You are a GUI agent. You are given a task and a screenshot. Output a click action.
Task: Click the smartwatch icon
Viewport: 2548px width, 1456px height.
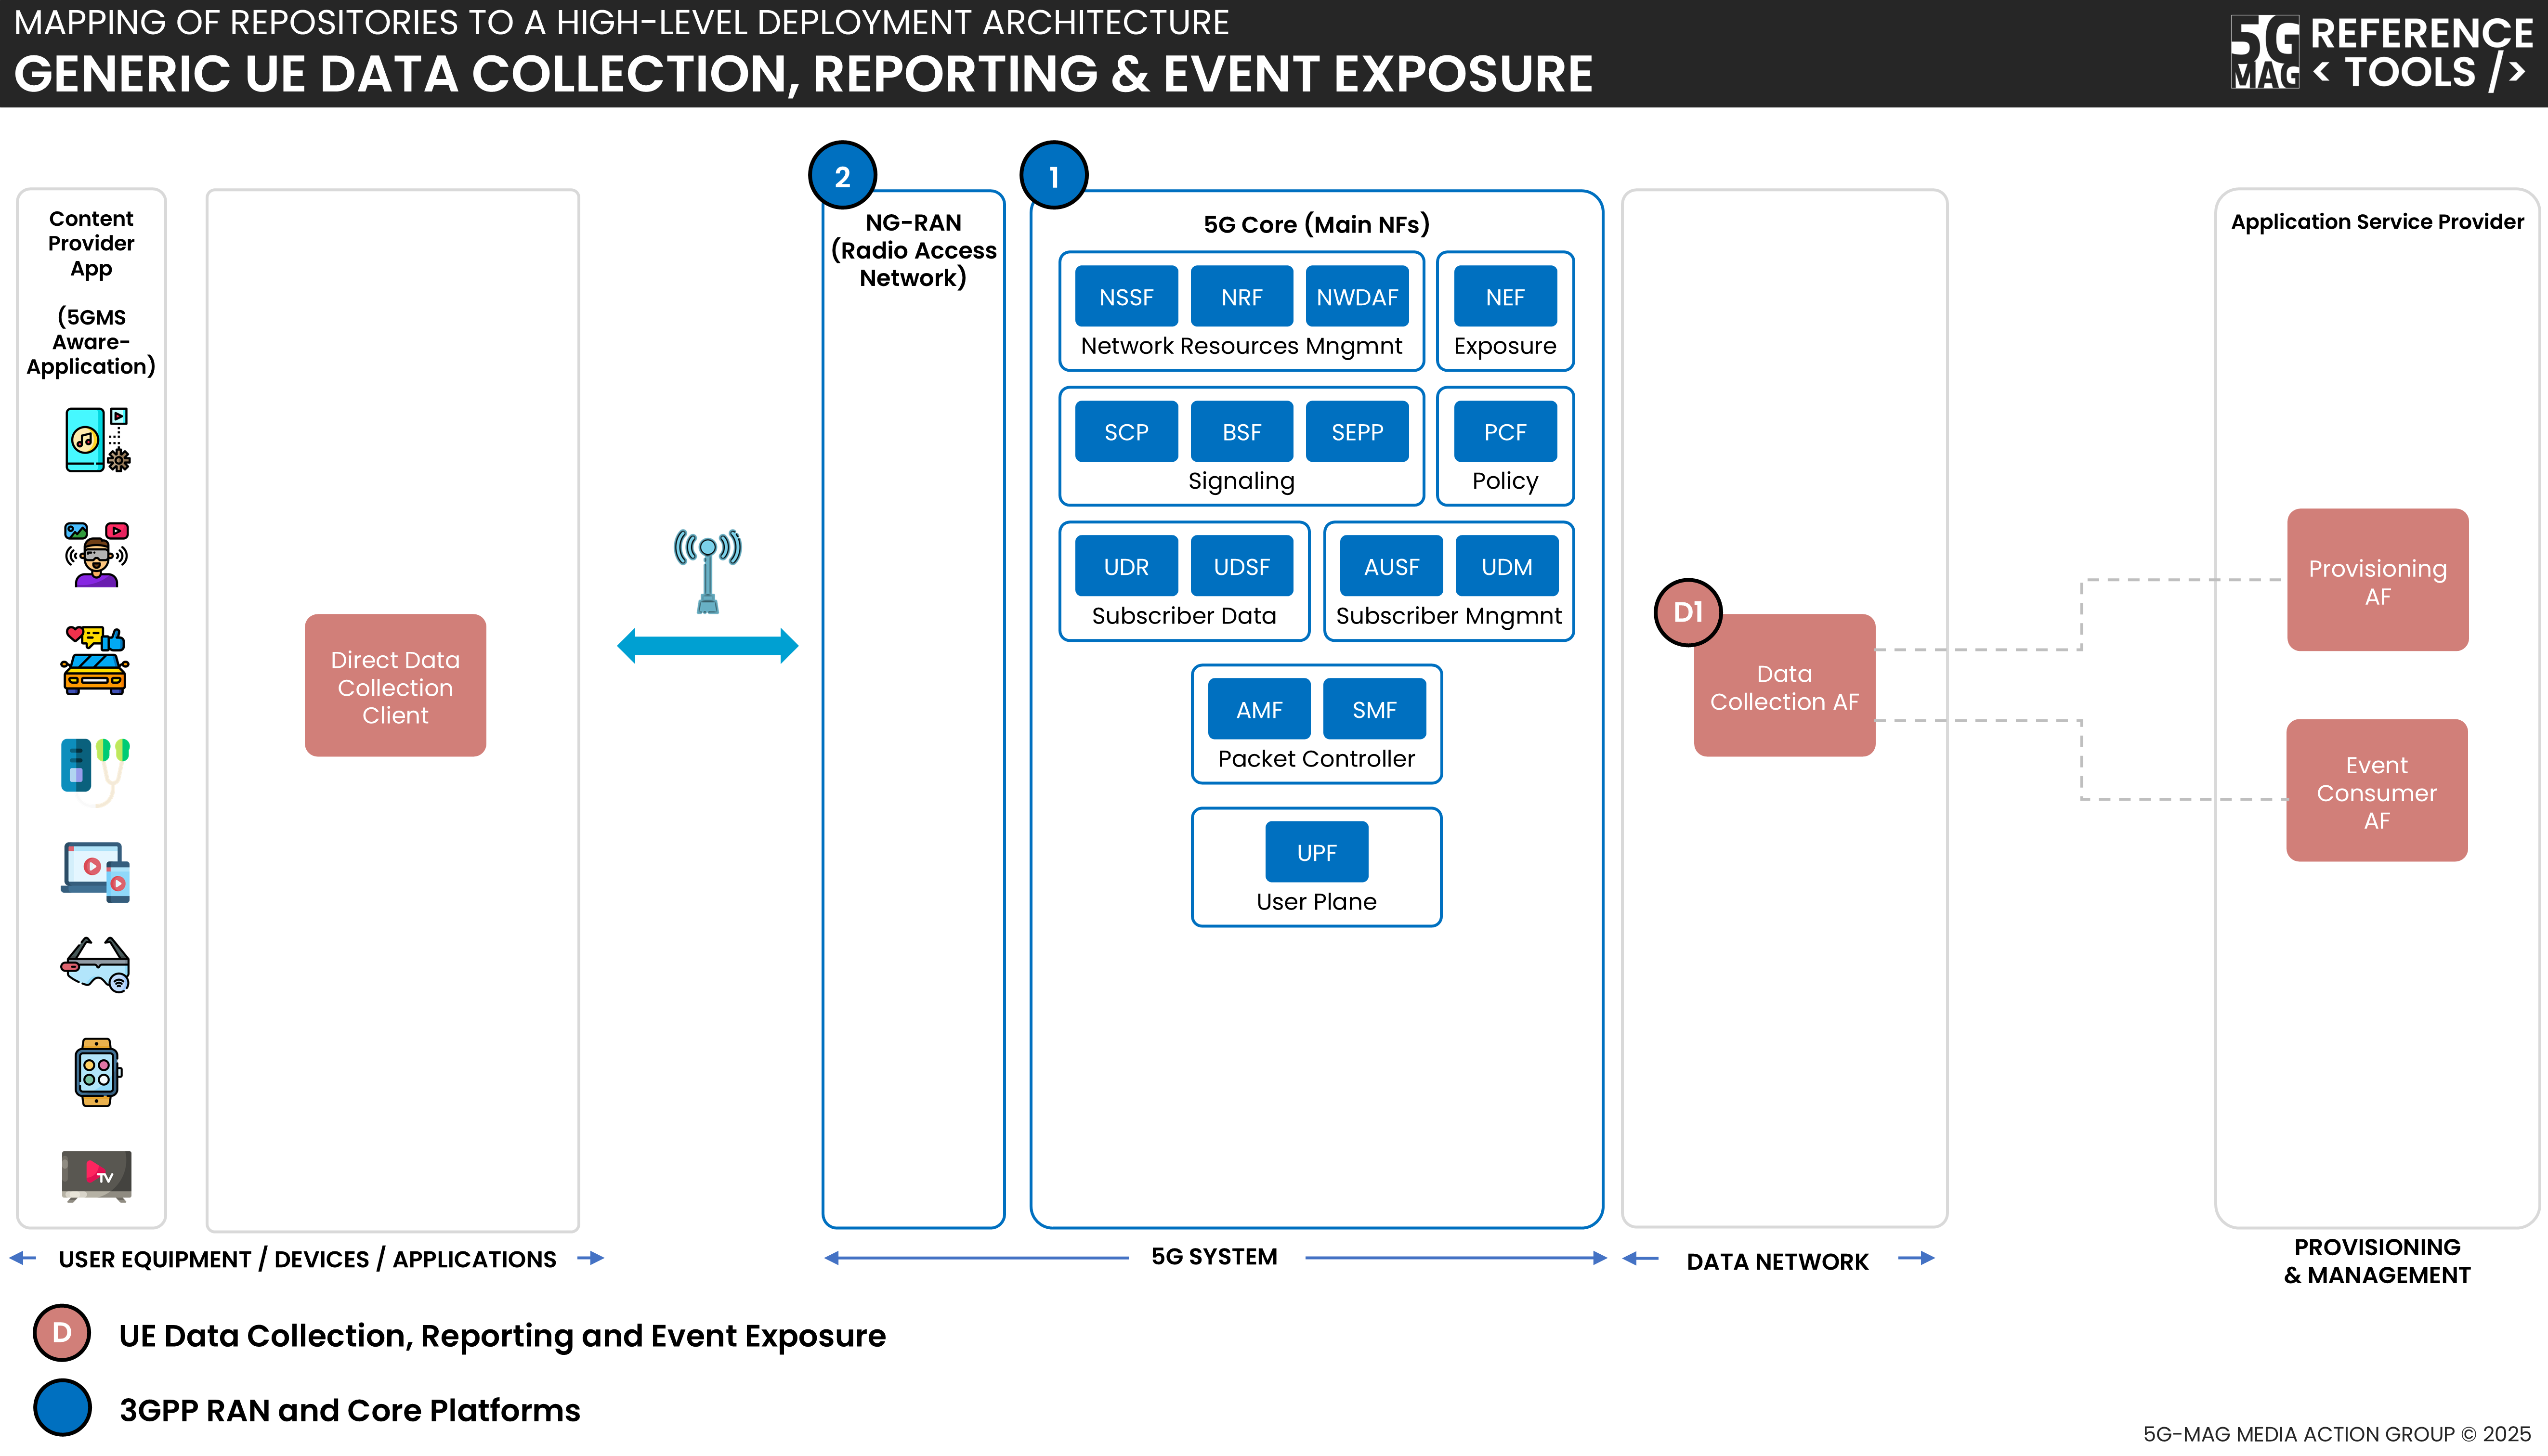point(96,1072)
